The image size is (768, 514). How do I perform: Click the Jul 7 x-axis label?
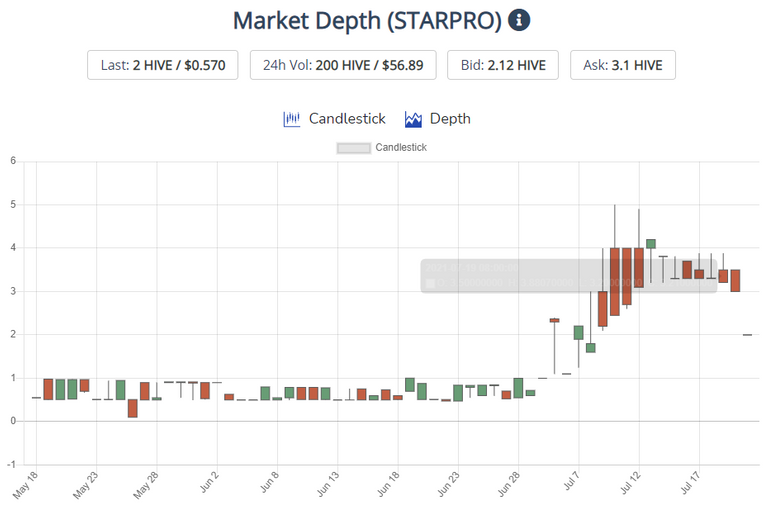tap(571, 481)
